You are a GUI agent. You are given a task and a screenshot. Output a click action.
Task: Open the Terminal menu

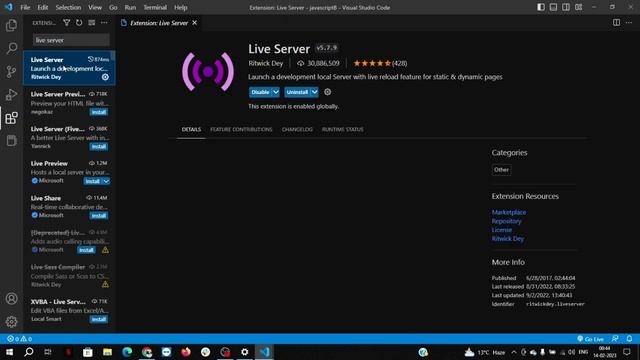point(155,7)
